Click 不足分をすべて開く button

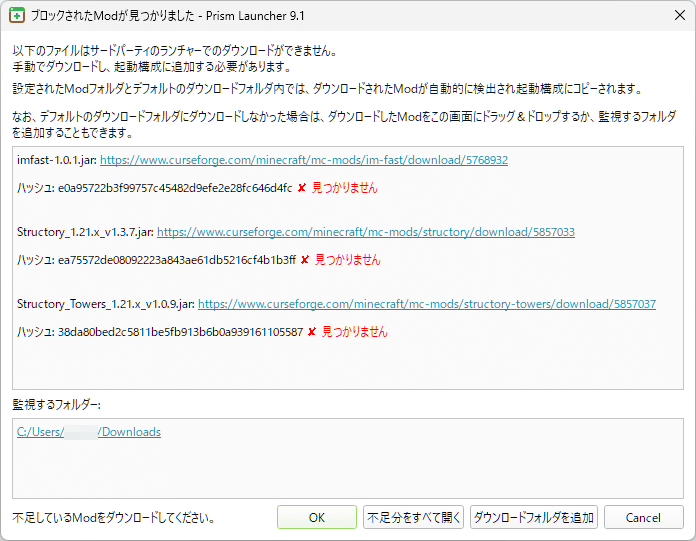(x=413, y=517)
